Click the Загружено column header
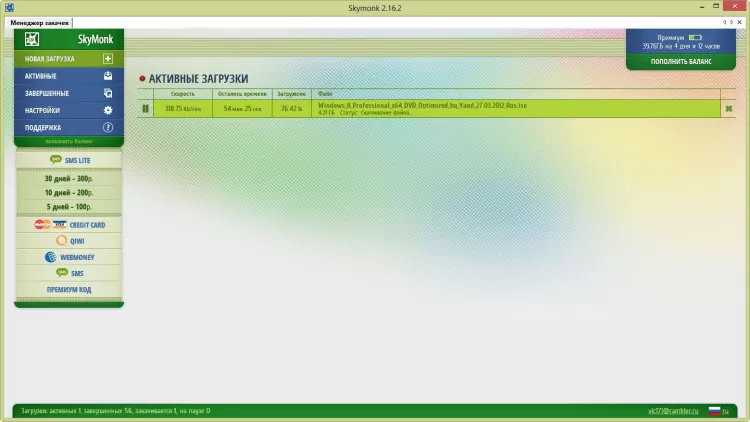 (x=291, y=94)
